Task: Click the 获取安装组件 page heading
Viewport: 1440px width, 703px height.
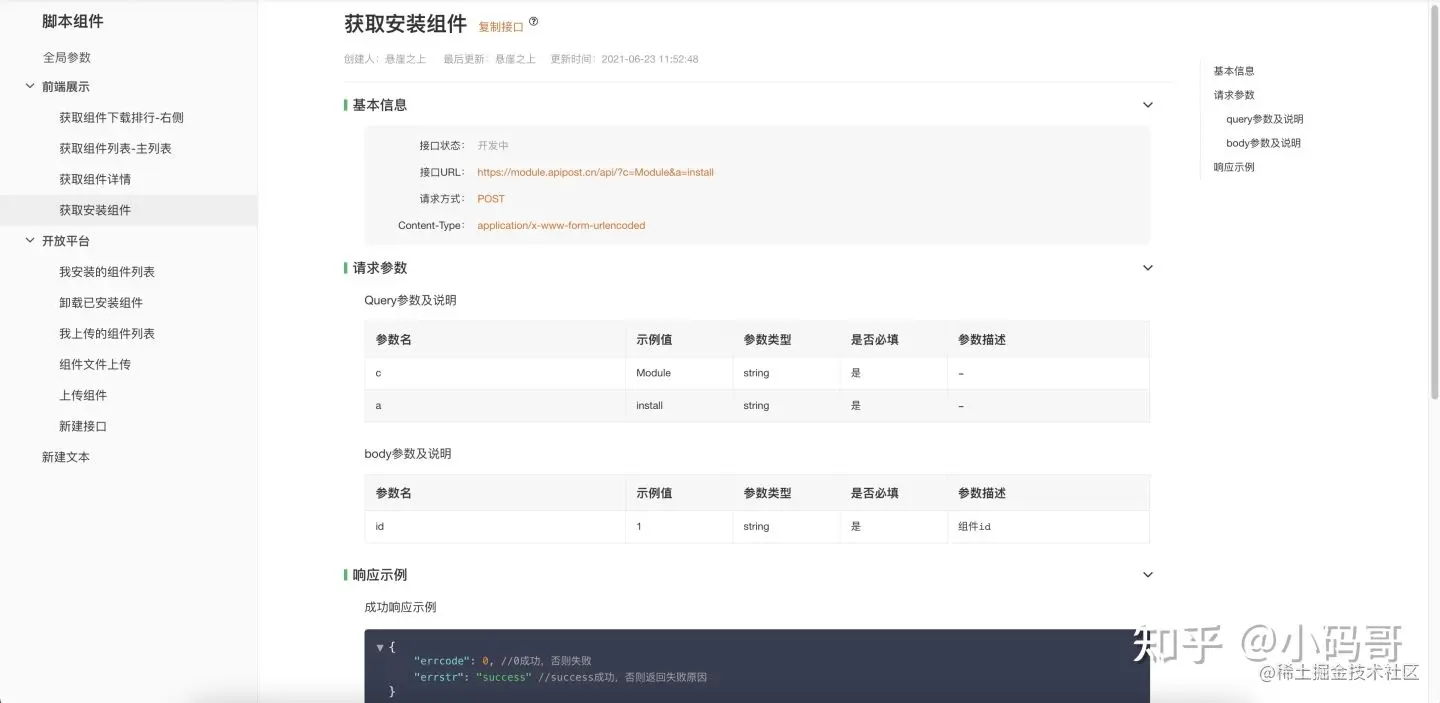Action: 405,24
